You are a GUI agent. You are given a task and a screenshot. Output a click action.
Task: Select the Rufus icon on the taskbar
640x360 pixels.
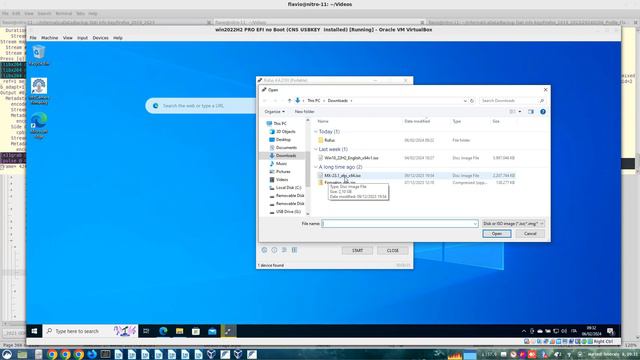click(x=228, y=331)
